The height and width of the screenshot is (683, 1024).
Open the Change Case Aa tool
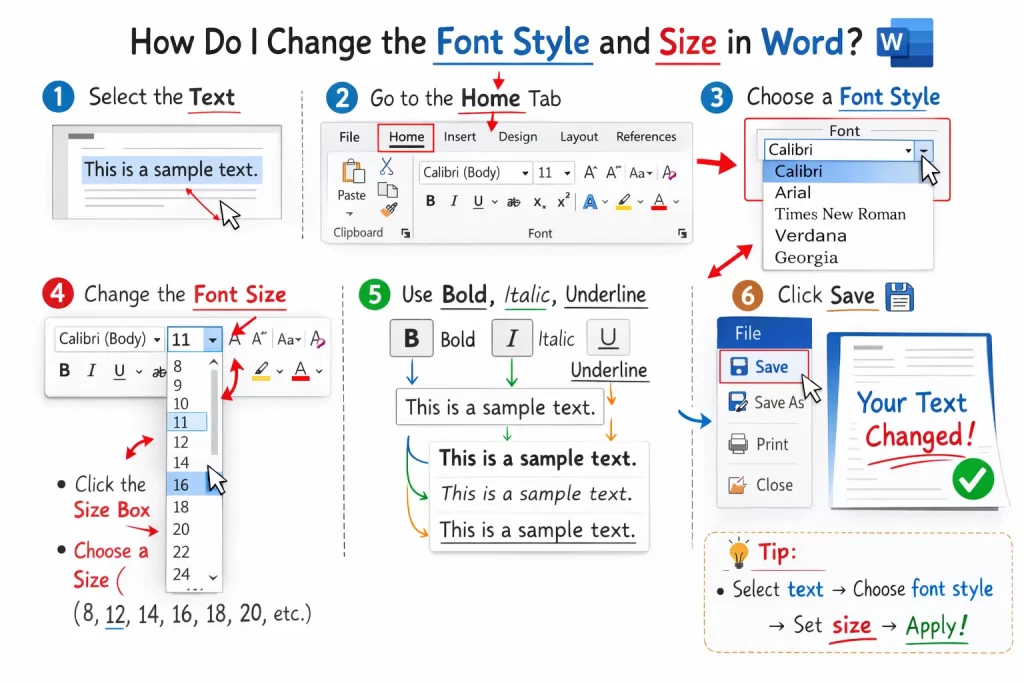click(x=639, y=173)
